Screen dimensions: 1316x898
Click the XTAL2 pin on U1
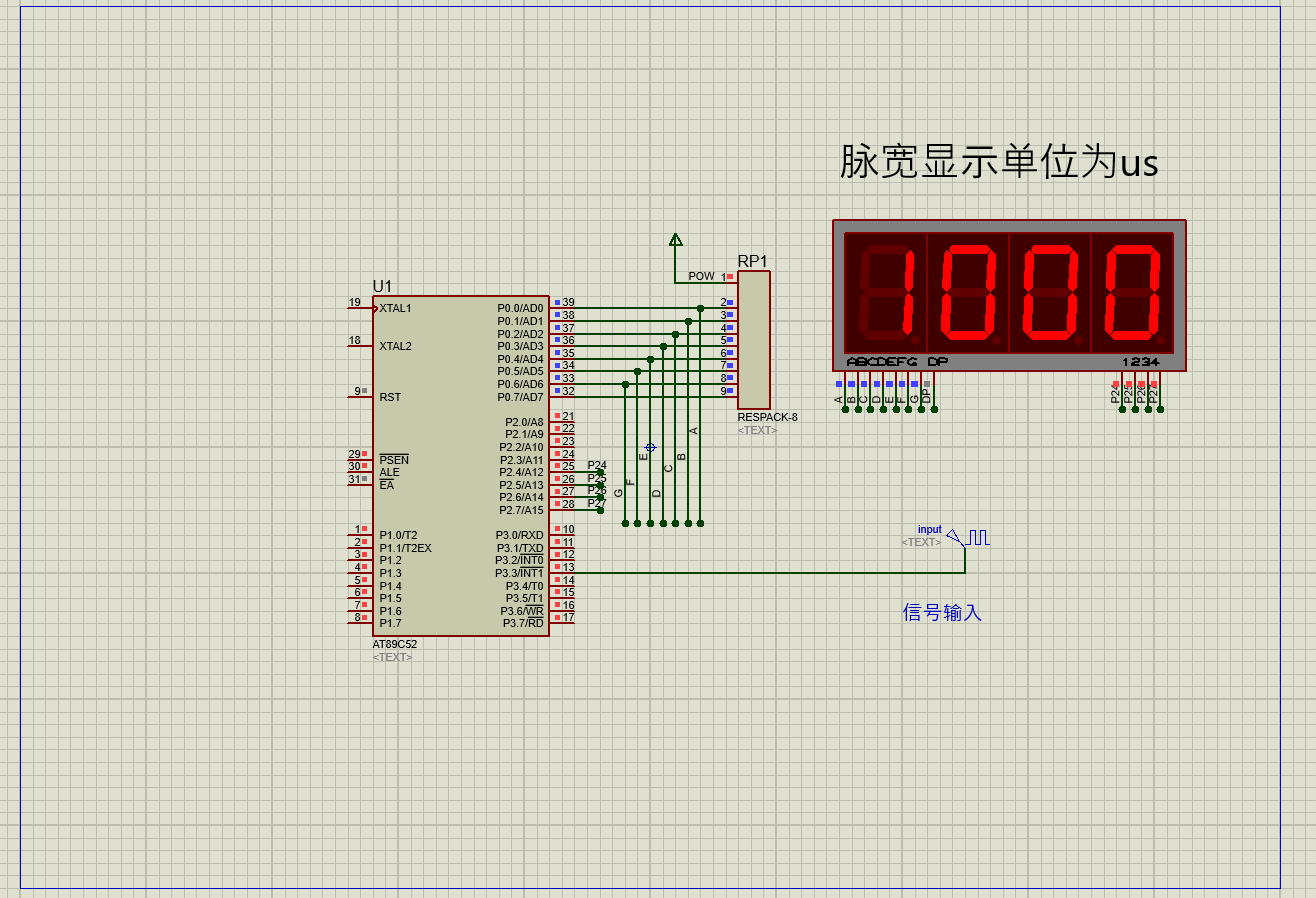tap(395, 346)
